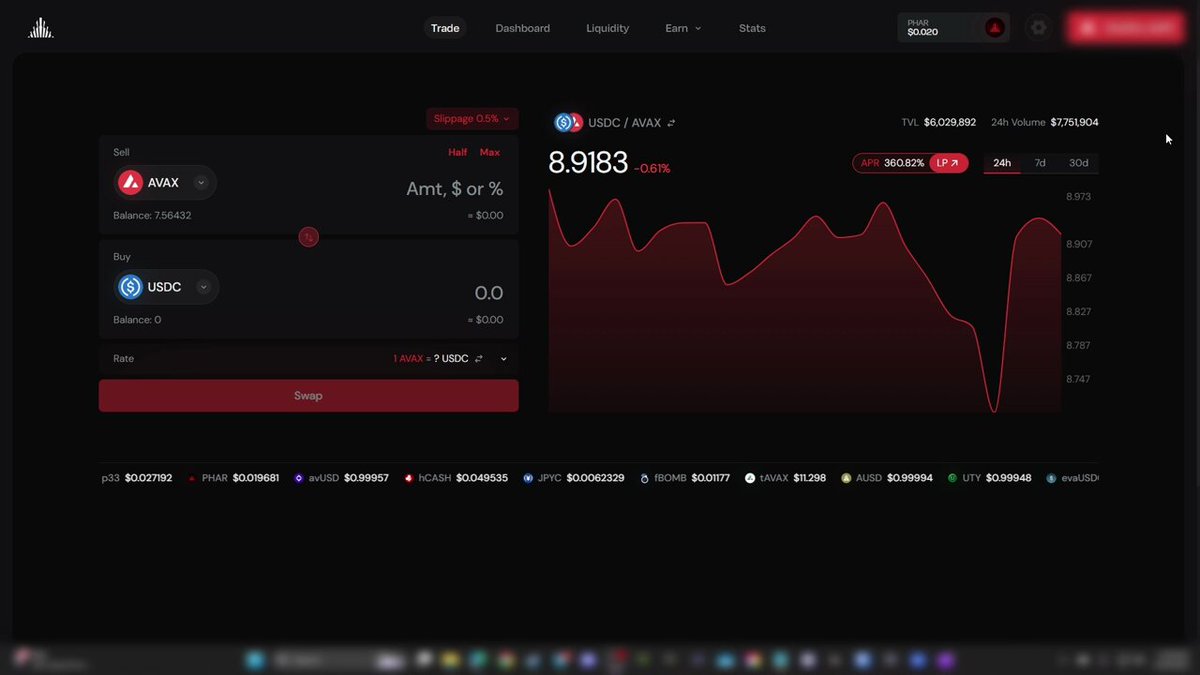Click the tAVAX ticker icon
The image size is (1200, 675).
tap(750, 479)
